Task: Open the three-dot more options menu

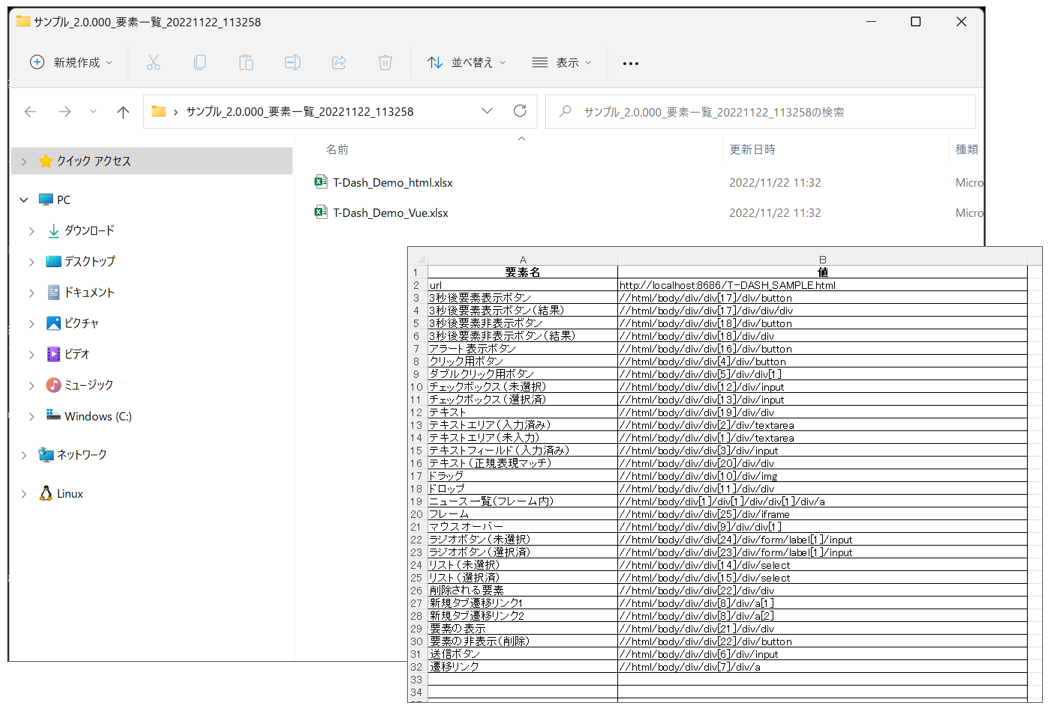Action: pyautogui.click(x=630, y=63)
